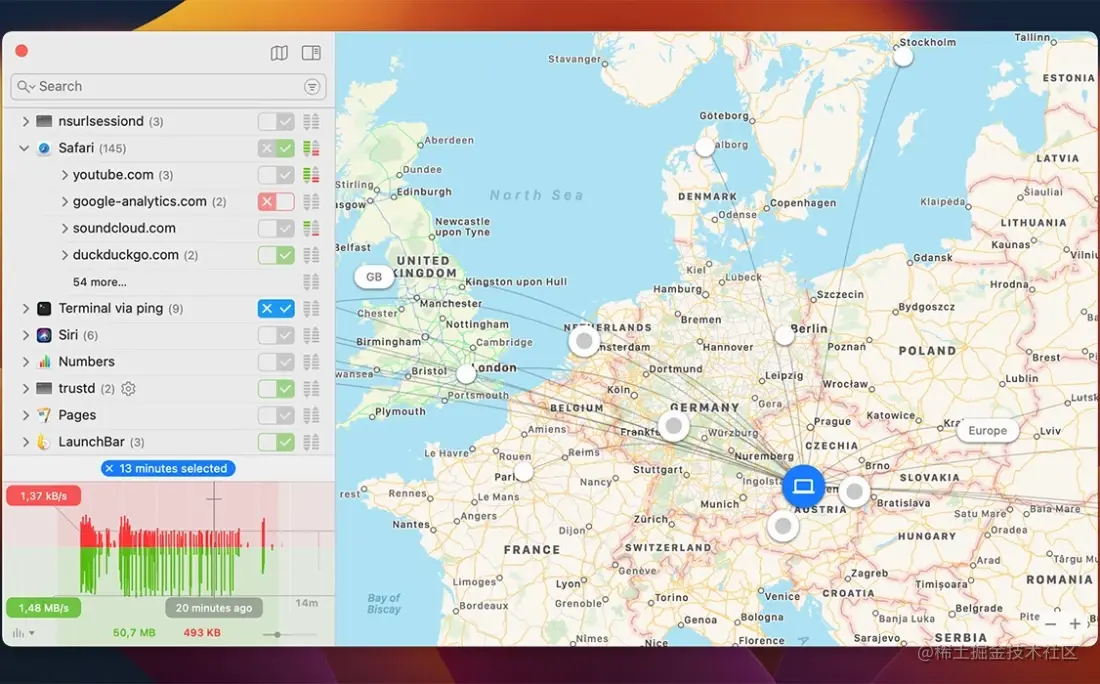Click the traffic meter icon for youtube.com

[x=311, y=175]
